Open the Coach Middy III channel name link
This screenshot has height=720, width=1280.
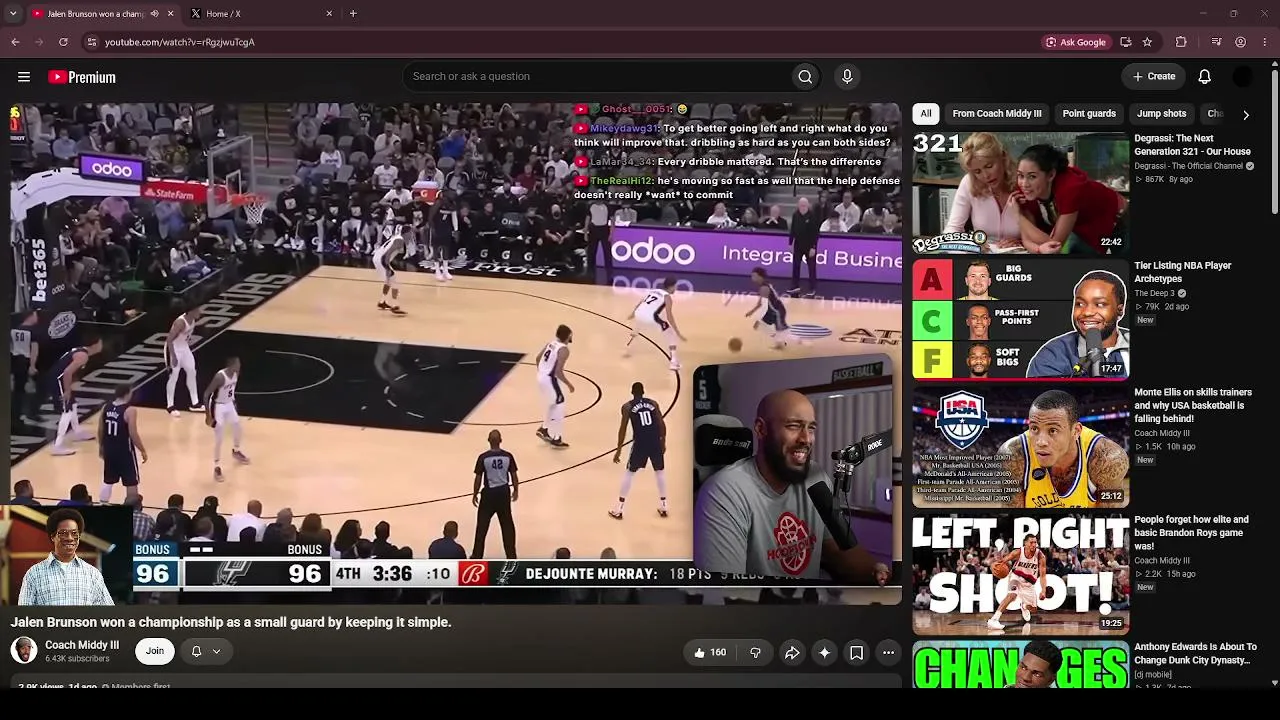(82, 645)
